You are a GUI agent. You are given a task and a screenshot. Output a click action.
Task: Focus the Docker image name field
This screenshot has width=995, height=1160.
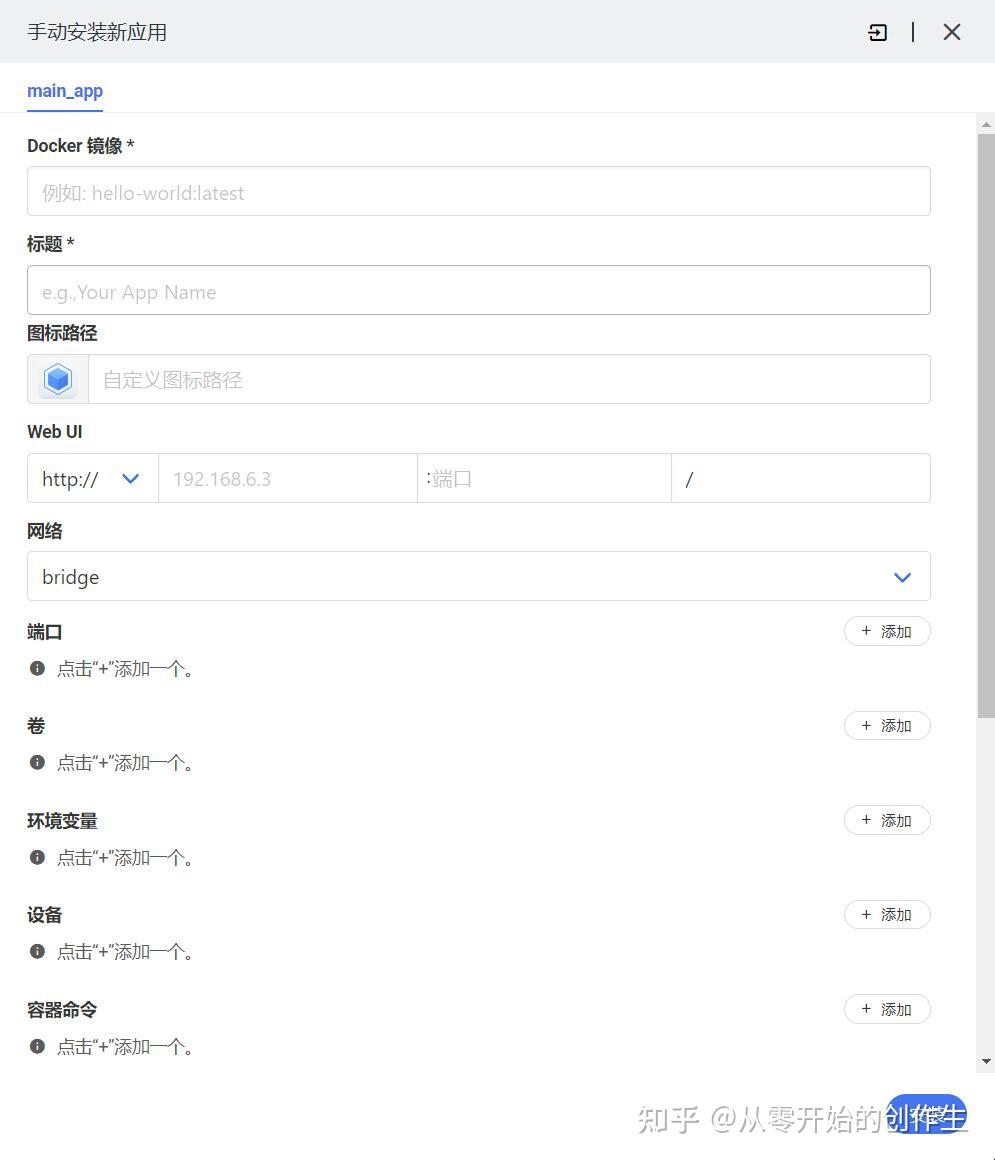pyautogui.click(x=478, y=192)
